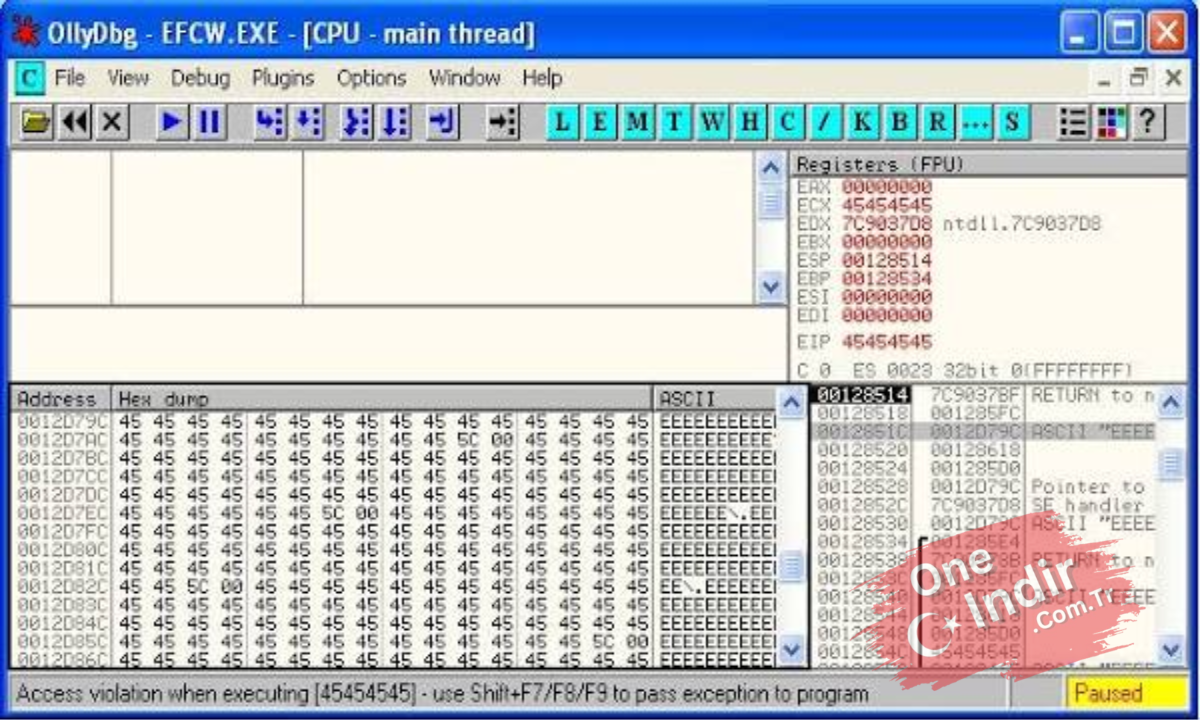Show CPU window with toolbar C button

pos(787,122)
